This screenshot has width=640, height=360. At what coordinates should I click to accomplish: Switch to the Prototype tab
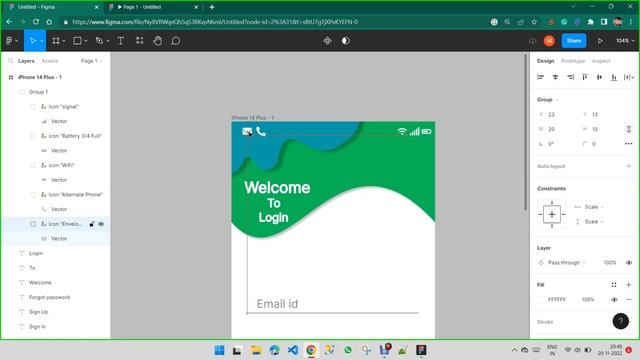[x=573, y=61]
